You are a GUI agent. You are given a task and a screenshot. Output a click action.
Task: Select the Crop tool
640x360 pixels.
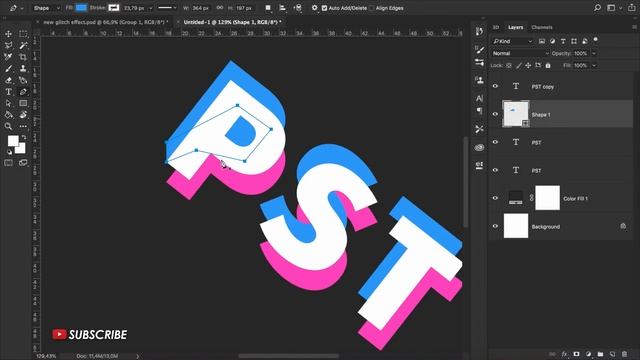click(23, 57)
